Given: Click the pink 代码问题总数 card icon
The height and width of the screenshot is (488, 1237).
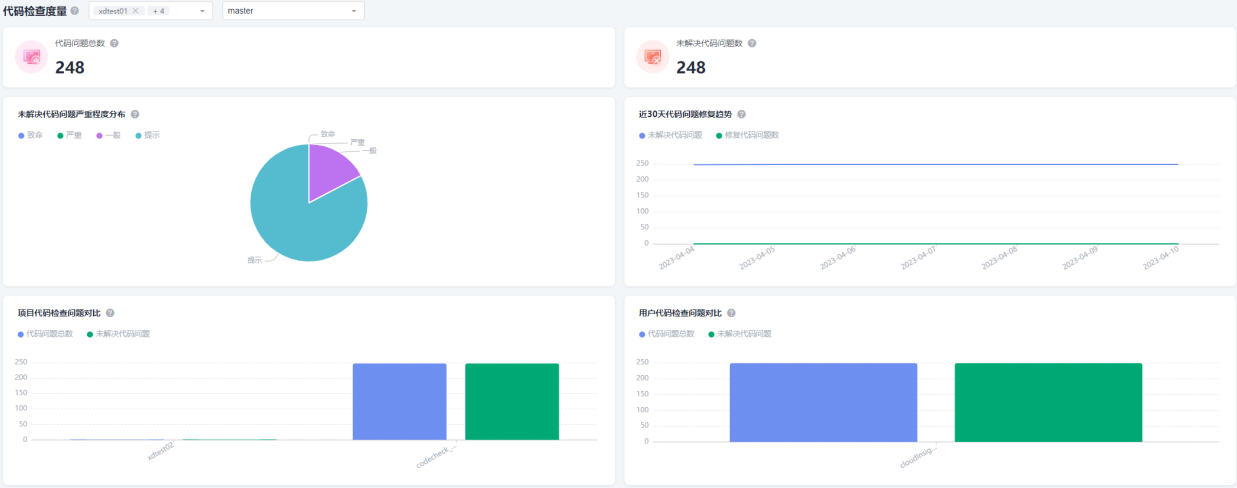Looking at the screenshot, I should pyautogui.click(x=32, y=57).
